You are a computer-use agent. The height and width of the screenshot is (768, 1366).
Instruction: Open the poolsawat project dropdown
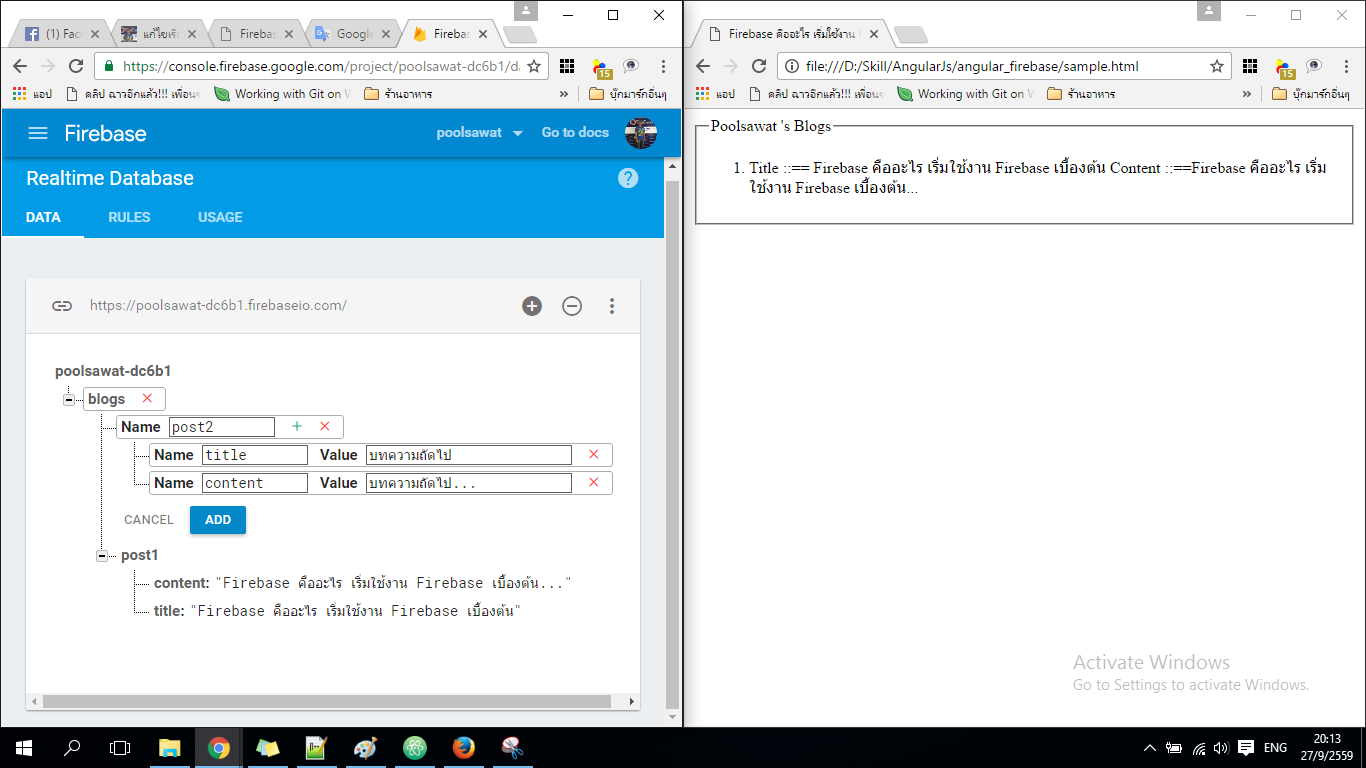click(480, 133)
